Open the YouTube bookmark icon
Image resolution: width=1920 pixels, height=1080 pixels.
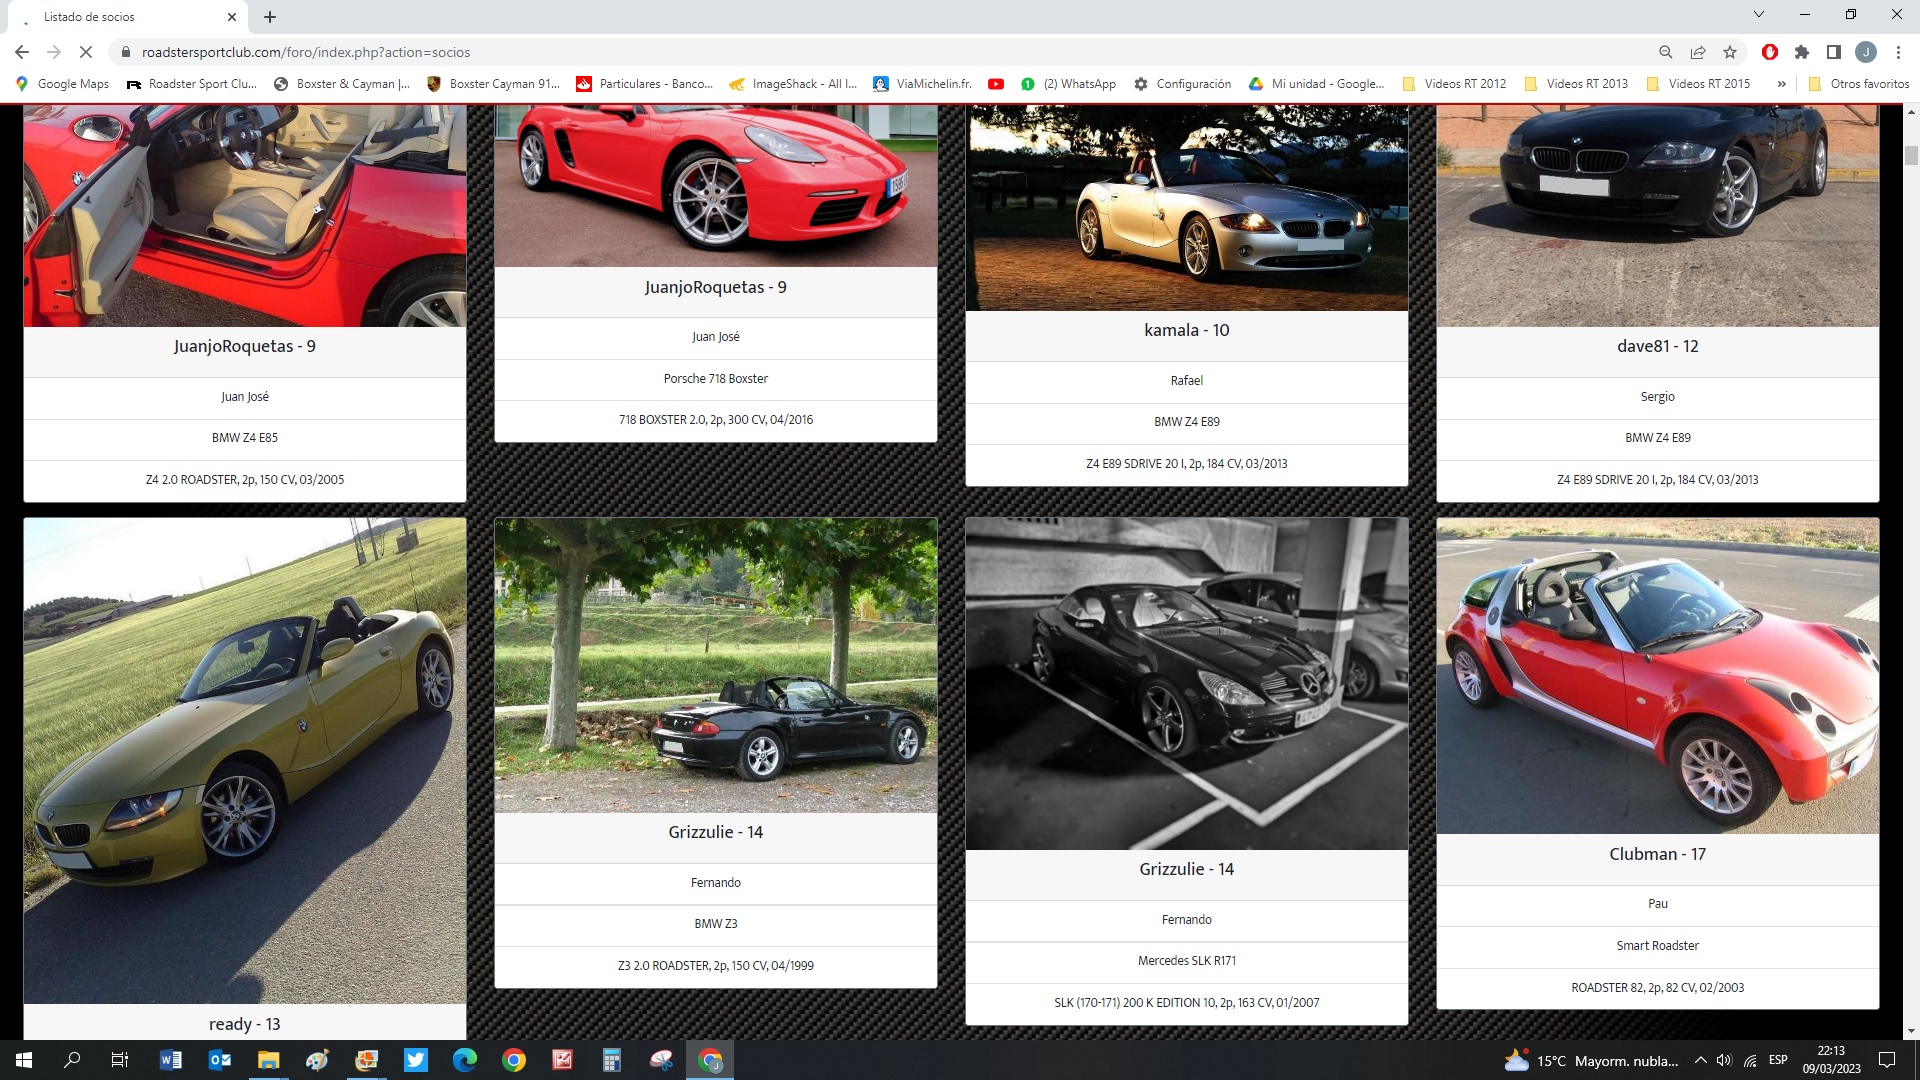[996, 84]
